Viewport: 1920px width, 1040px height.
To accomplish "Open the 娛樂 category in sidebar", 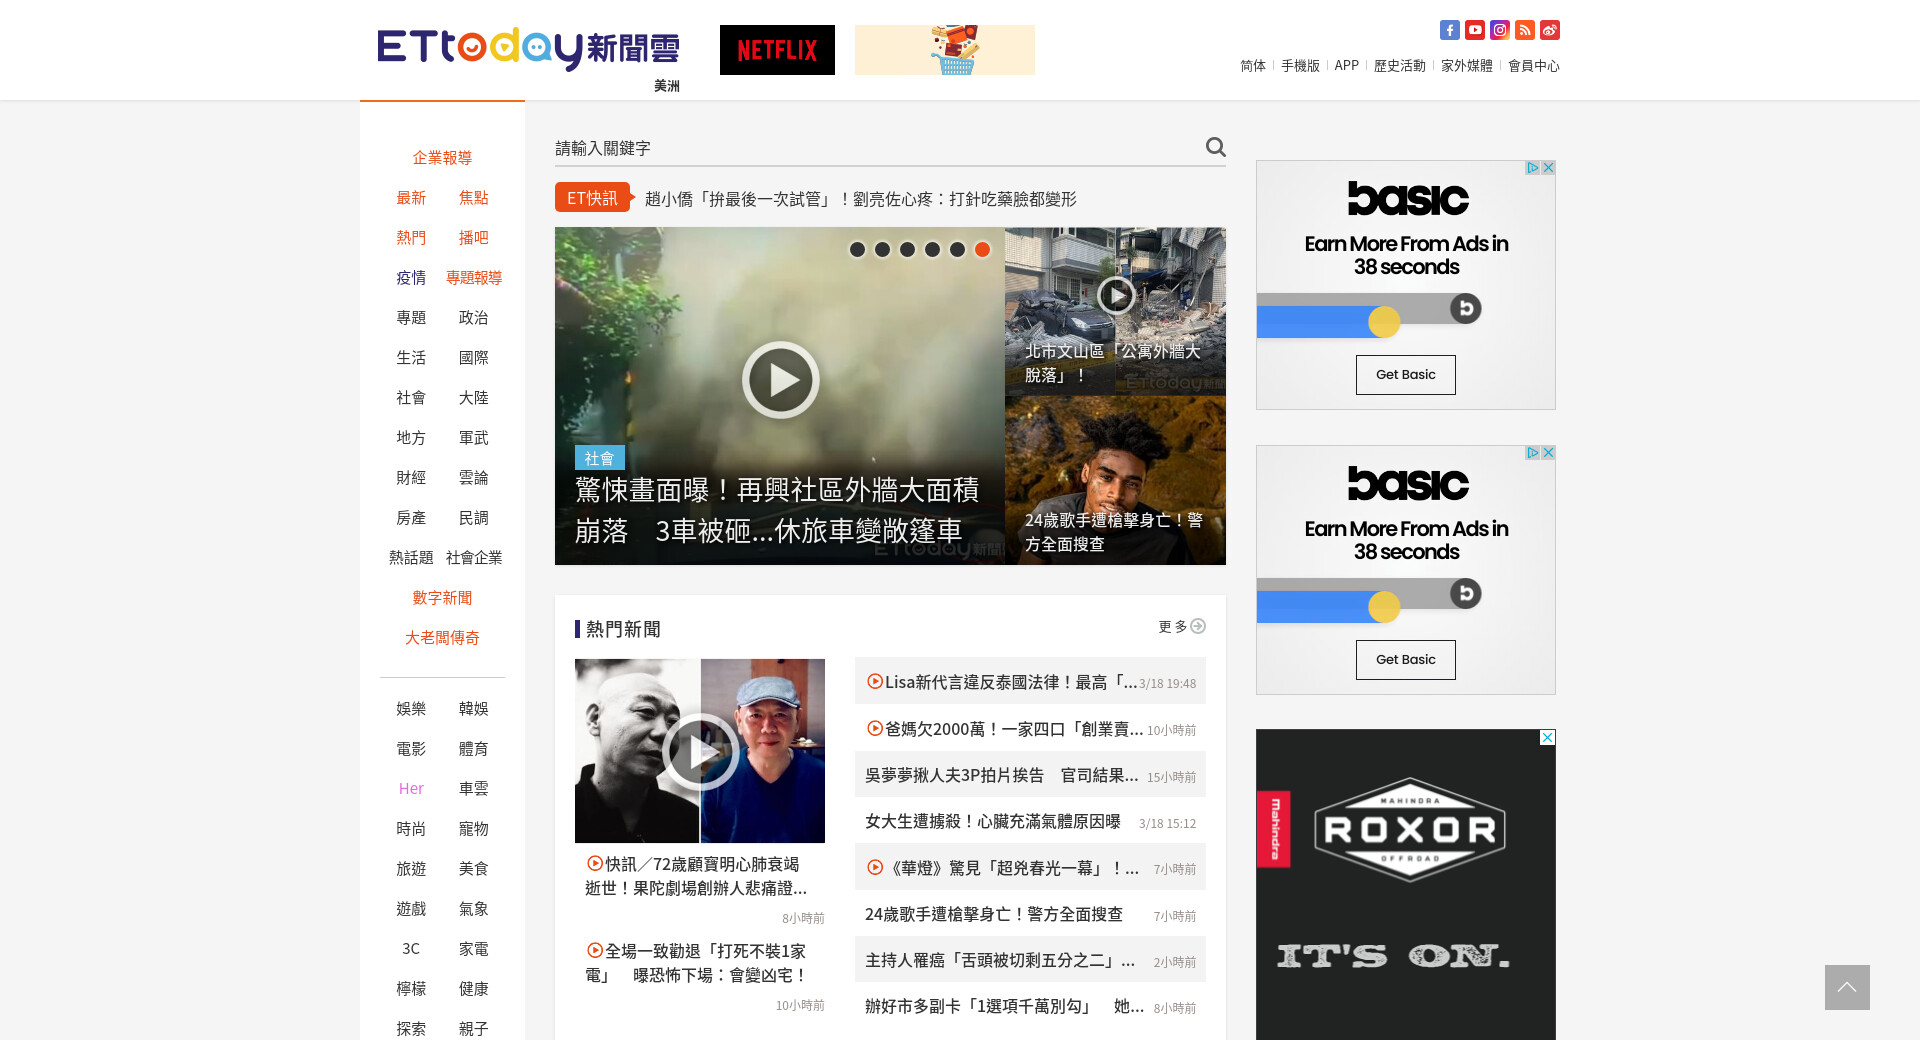I will point(411,709).
